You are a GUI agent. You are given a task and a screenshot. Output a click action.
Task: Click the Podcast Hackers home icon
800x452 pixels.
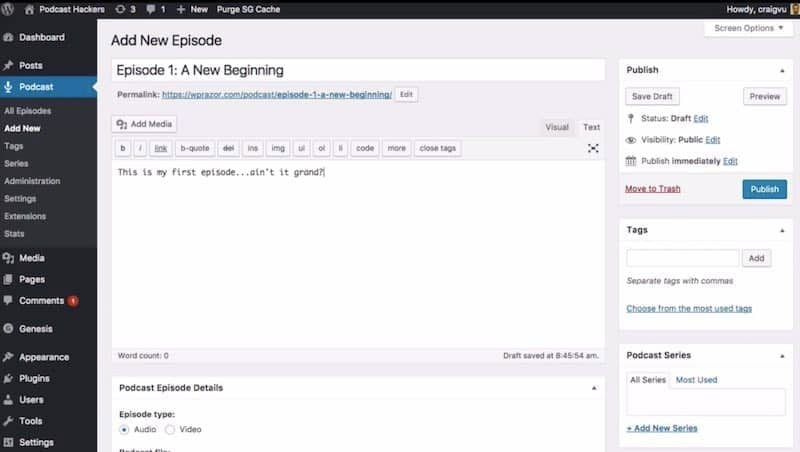coord(29,9)
